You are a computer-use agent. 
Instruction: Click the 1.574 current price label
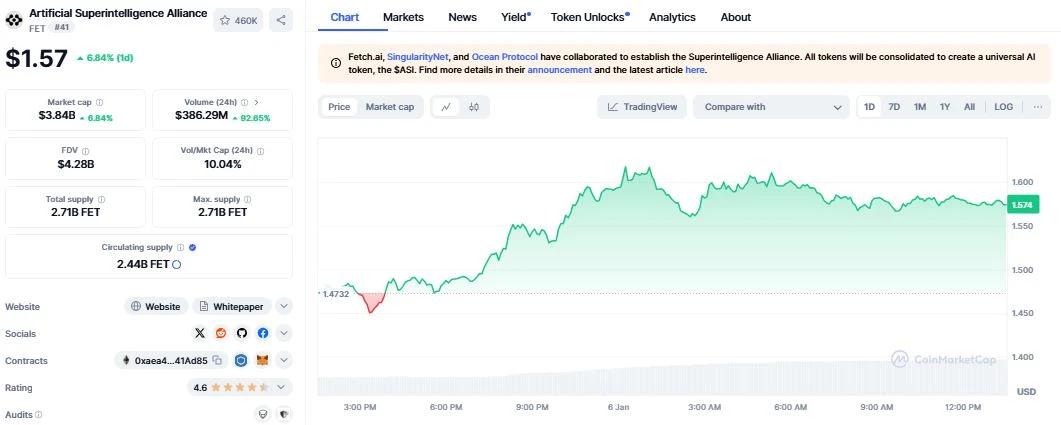[x=1022, y=204]
